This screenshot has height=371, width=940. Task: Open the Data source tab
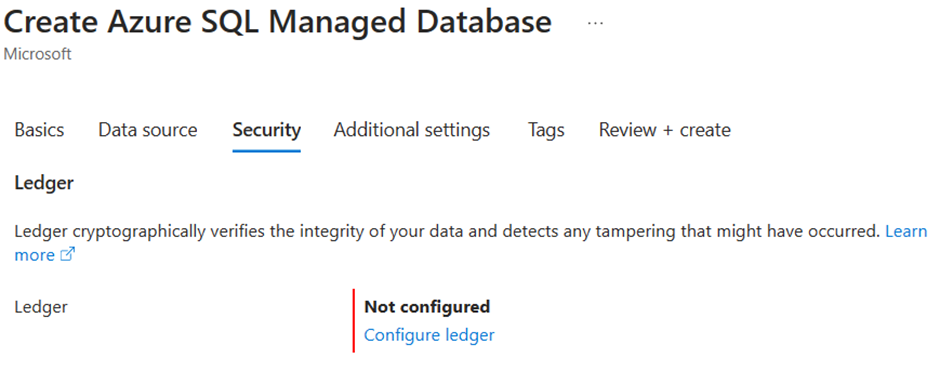[x=147, y=130]
